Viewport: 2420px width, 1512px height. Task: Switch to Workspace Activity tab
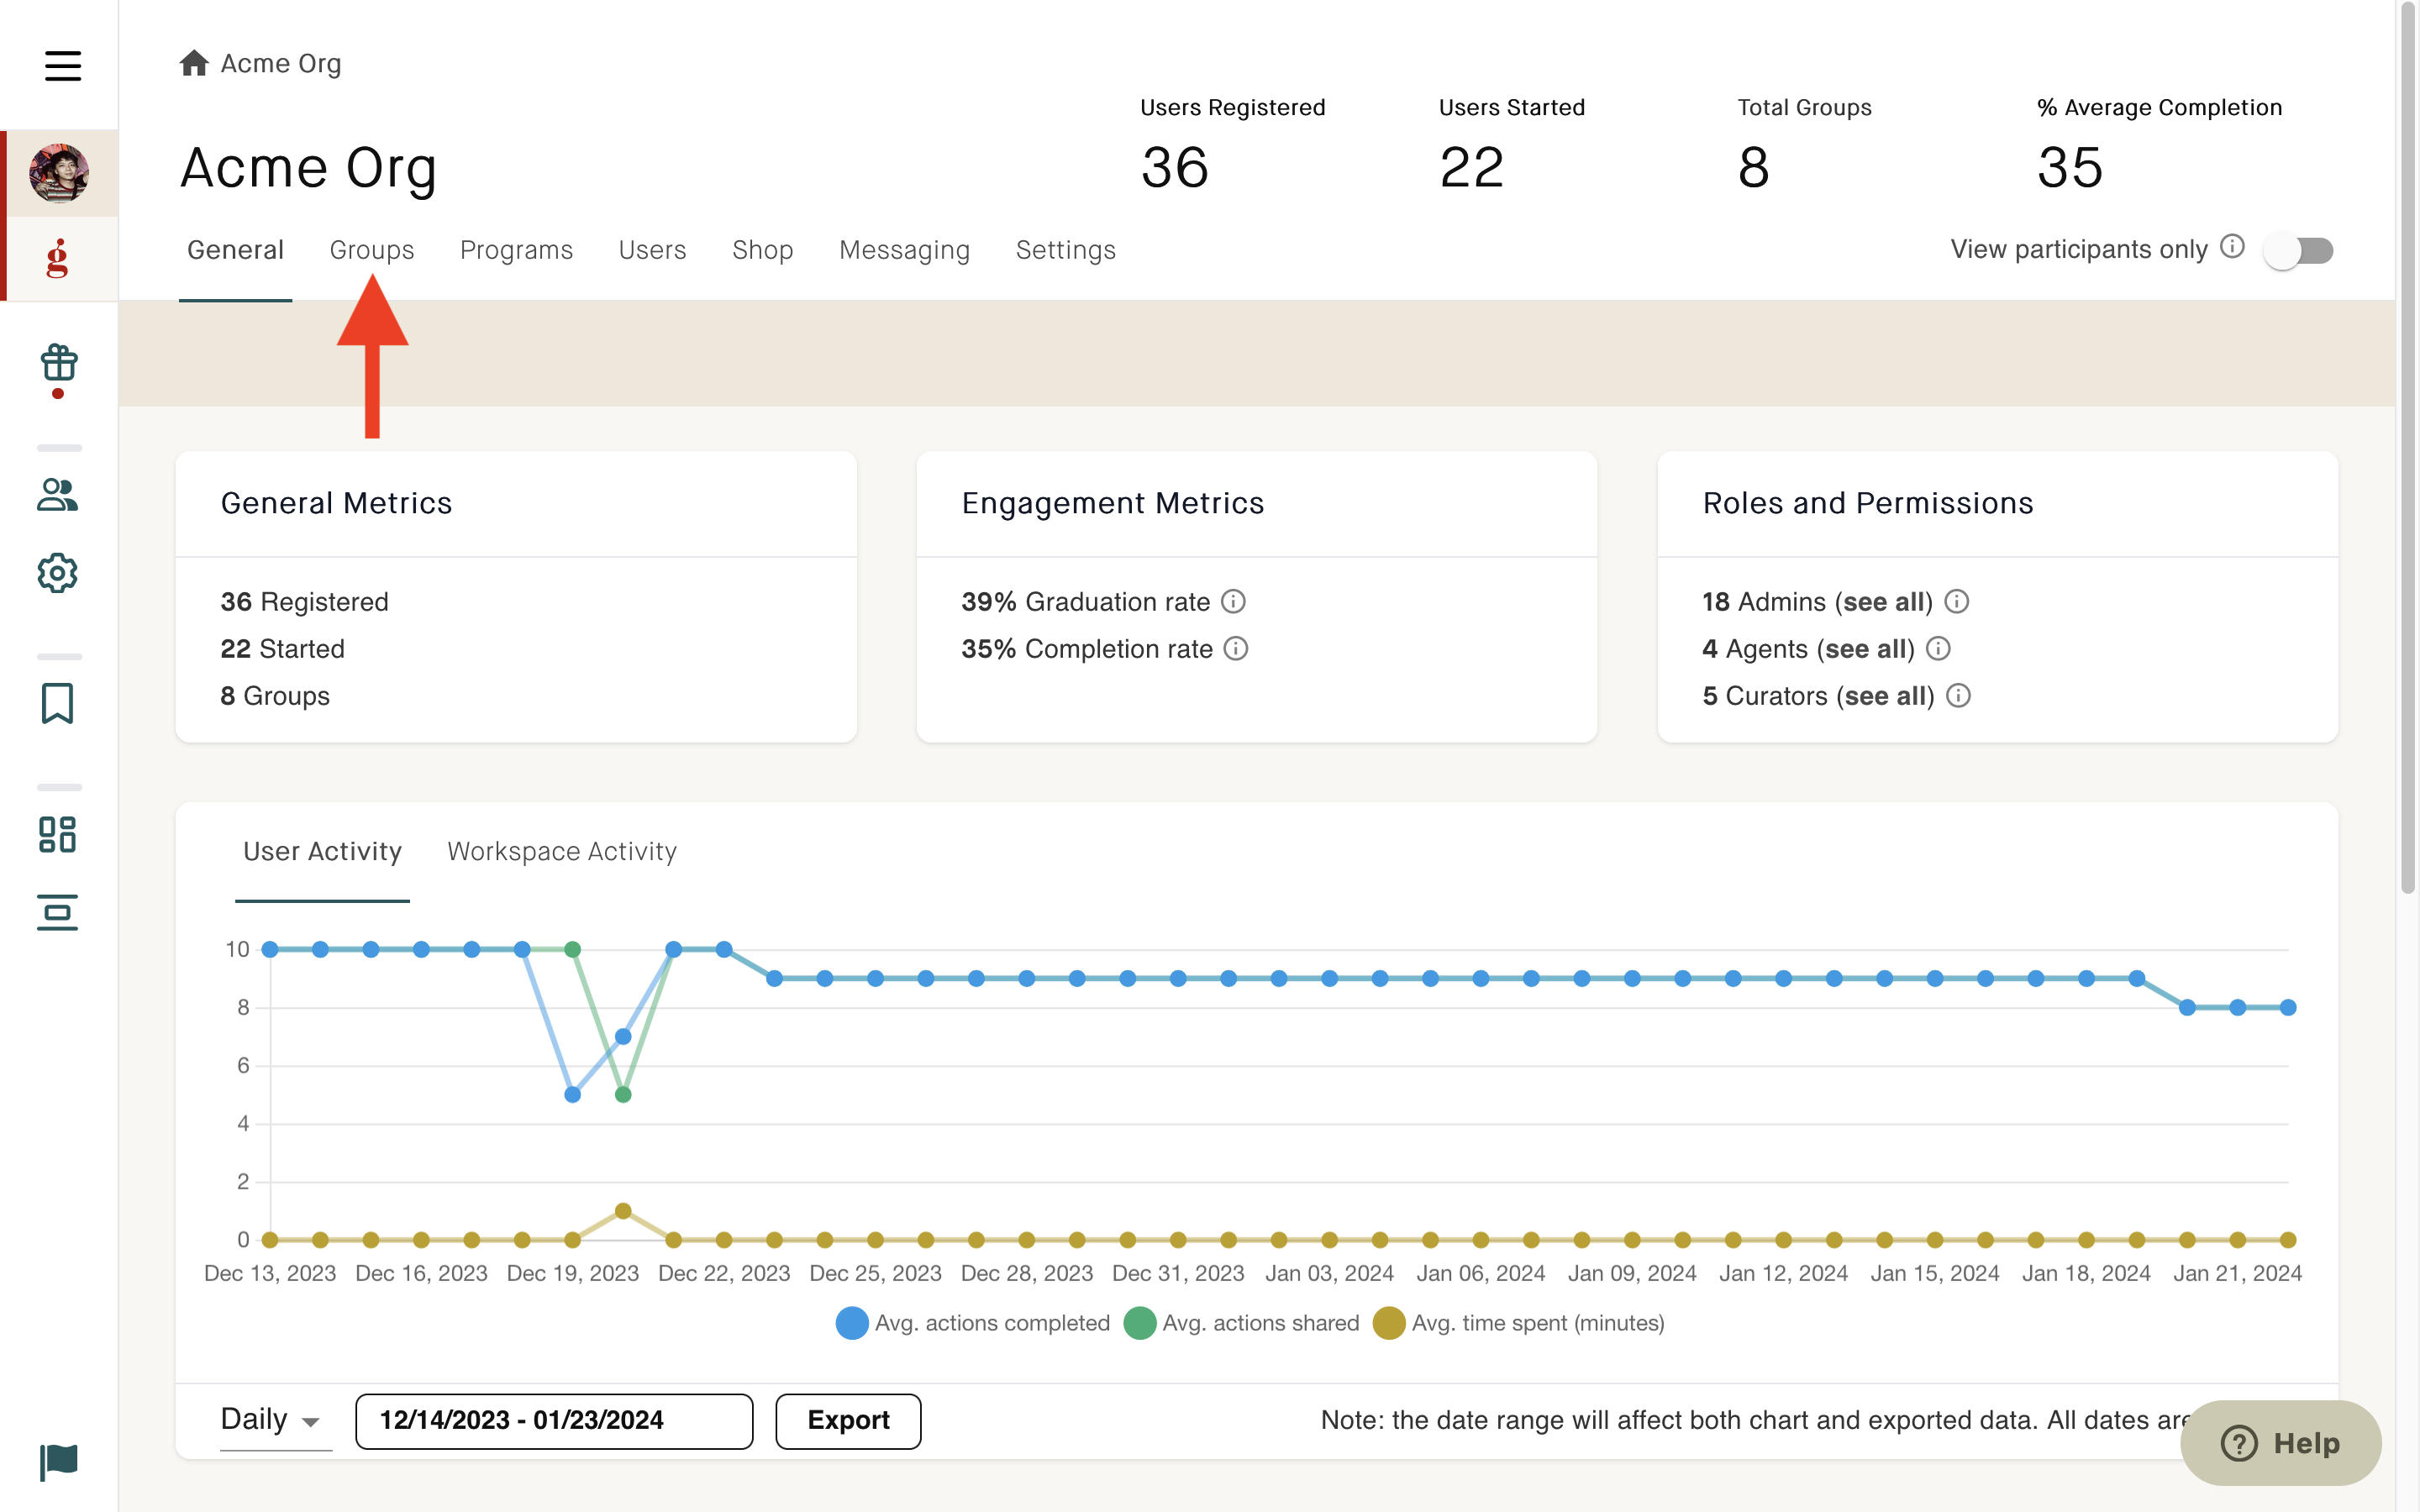coord(562,851)
